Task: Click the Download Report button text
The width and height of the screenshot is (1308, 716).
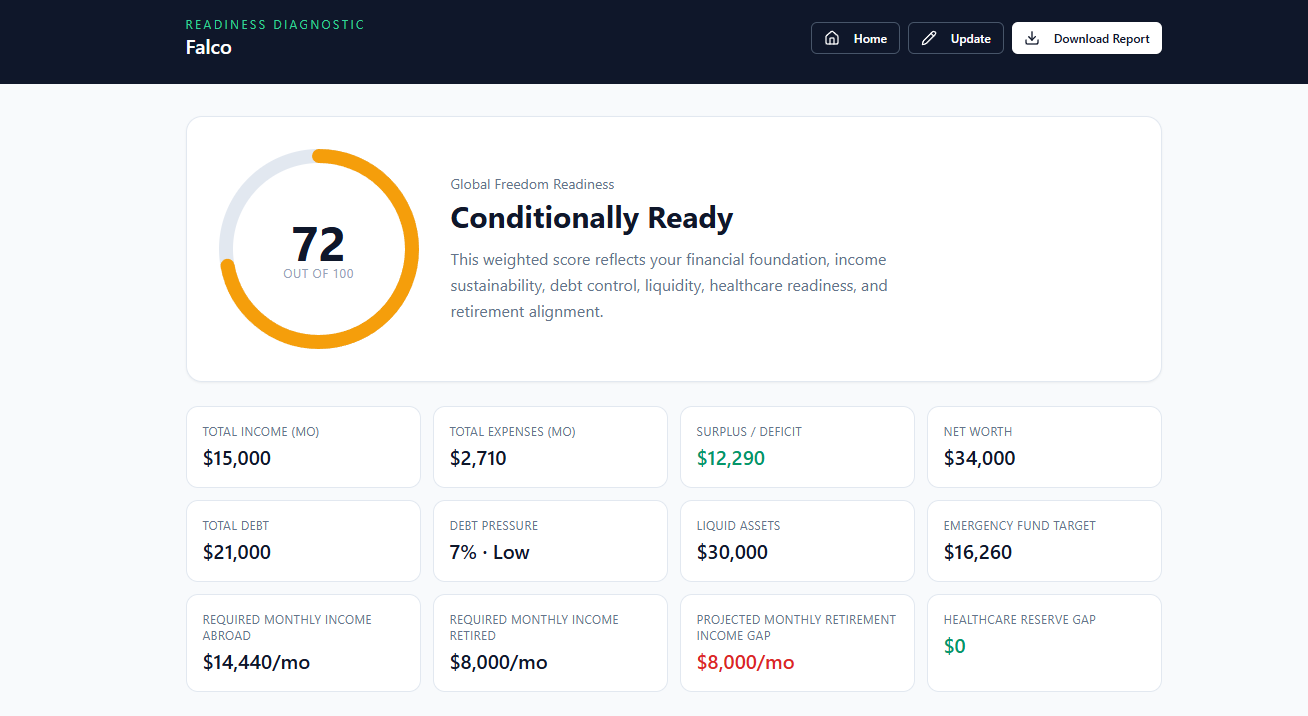Action: pos(1102,39)
